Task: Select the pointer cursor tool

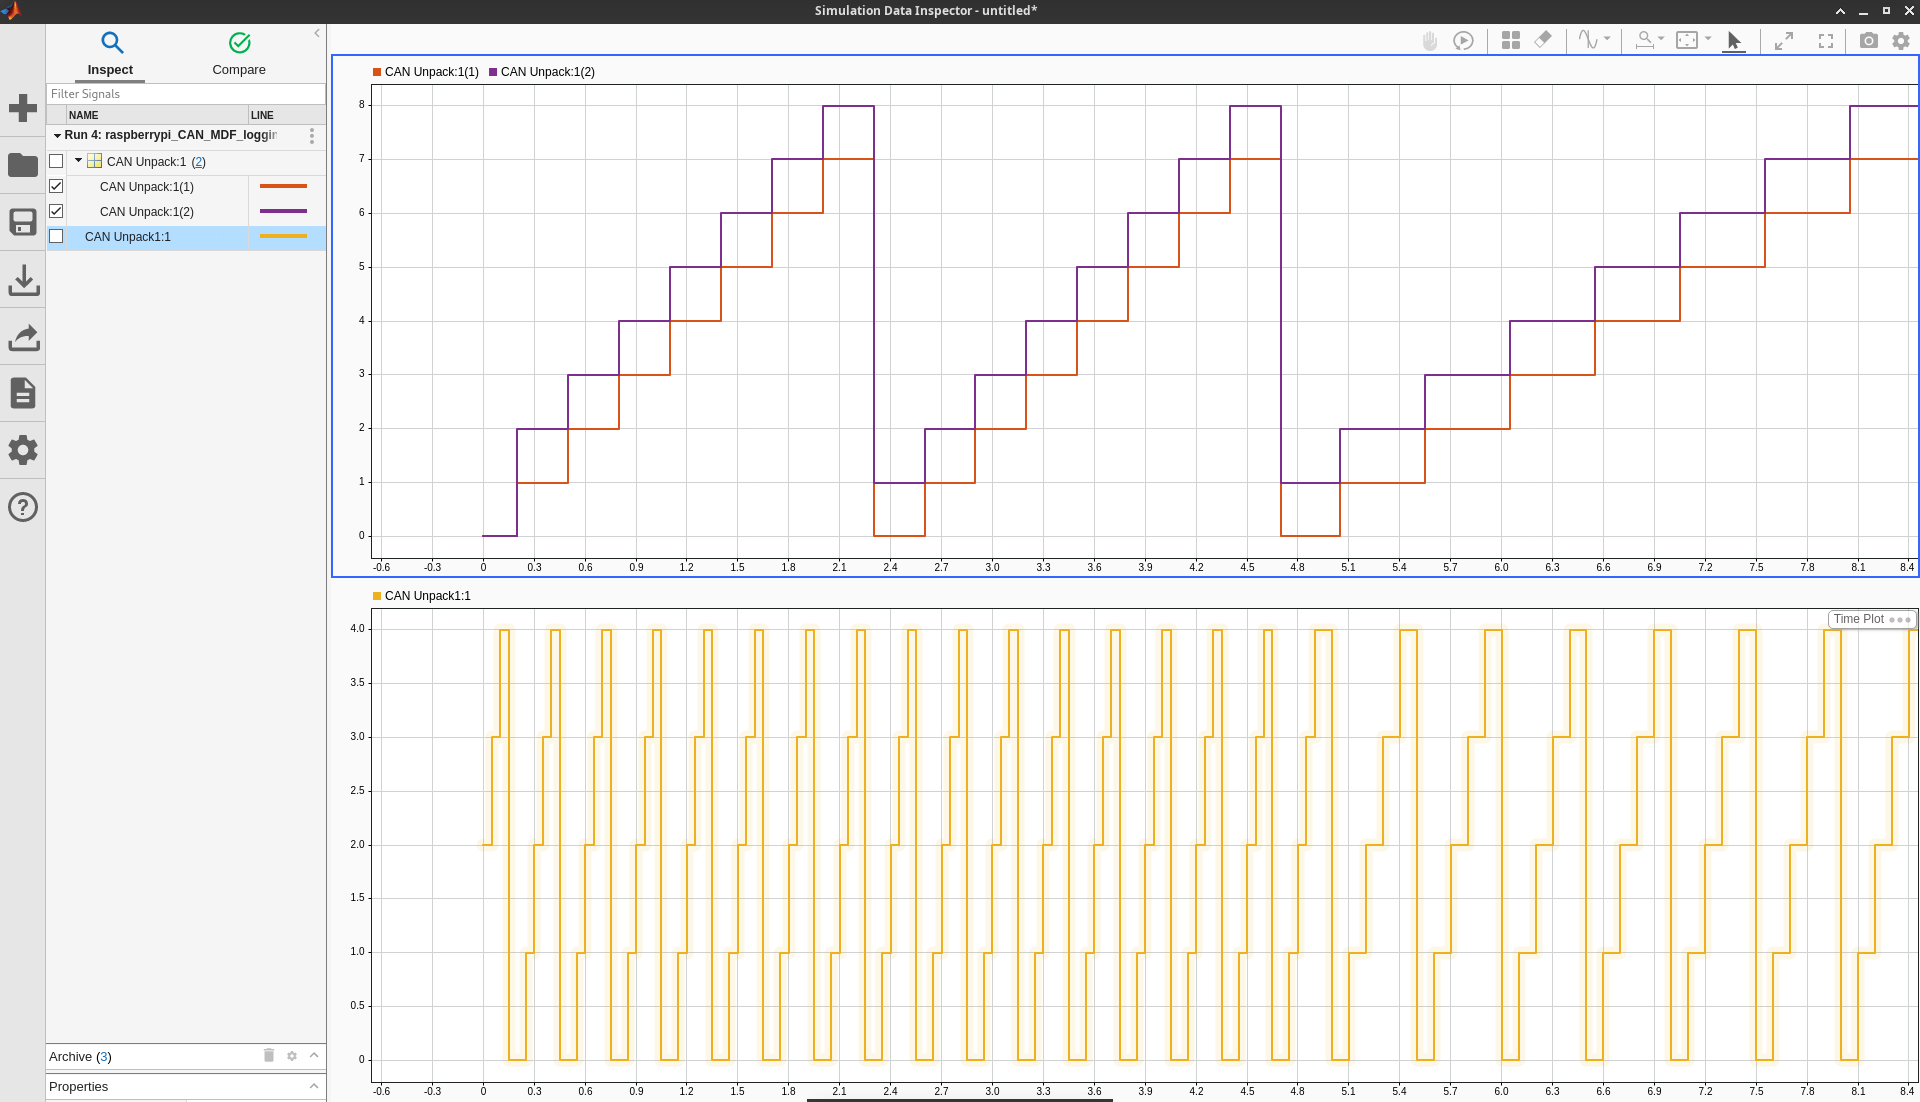Action: (1734, 40)
